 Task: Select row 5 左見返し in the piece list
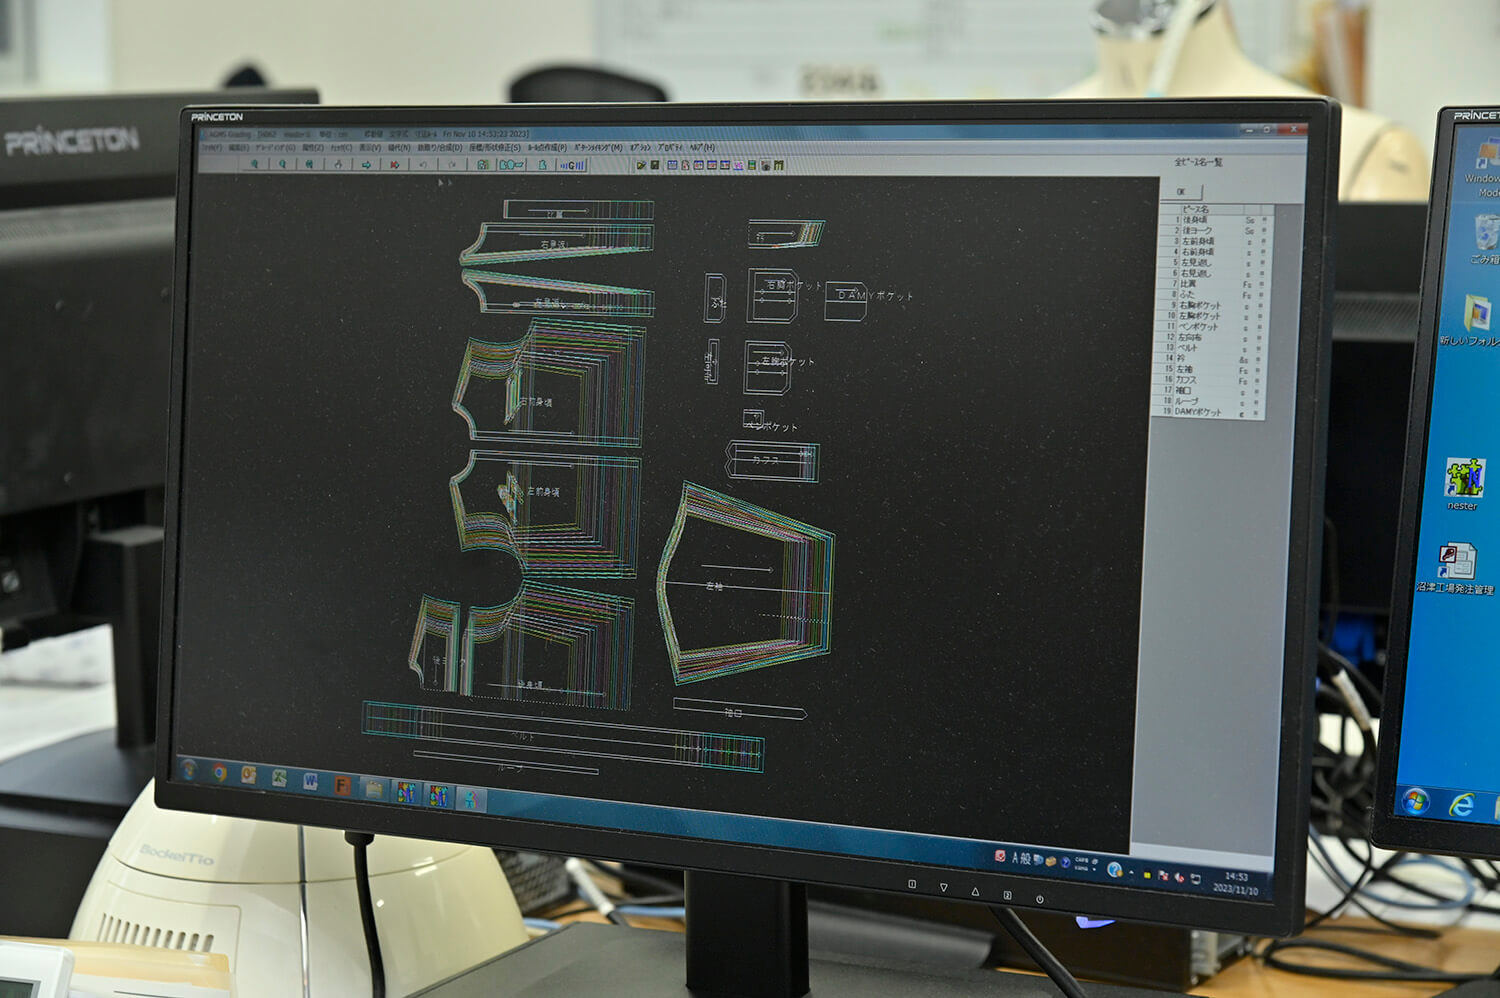pyautogui.click(x=1215, y=263)
